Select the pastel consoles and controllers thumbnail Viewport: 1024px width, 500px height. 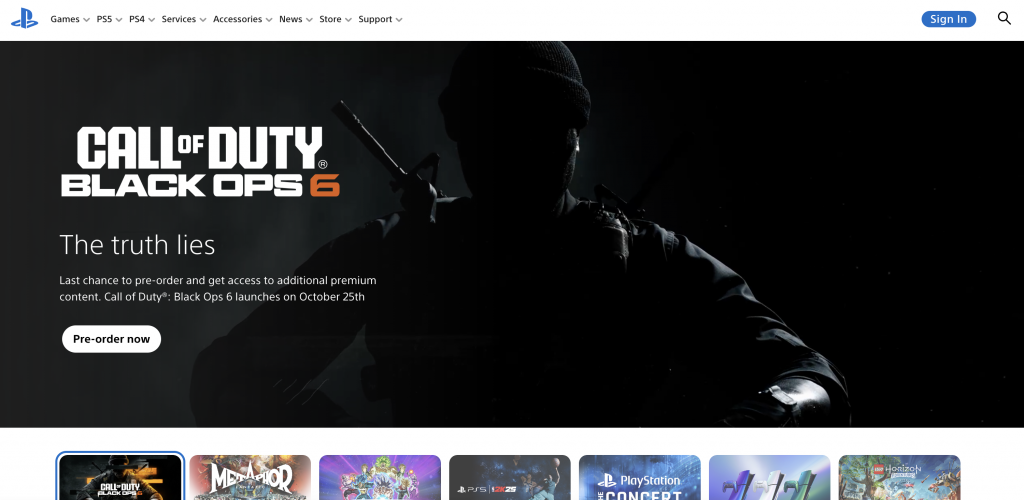coord(770,477)
